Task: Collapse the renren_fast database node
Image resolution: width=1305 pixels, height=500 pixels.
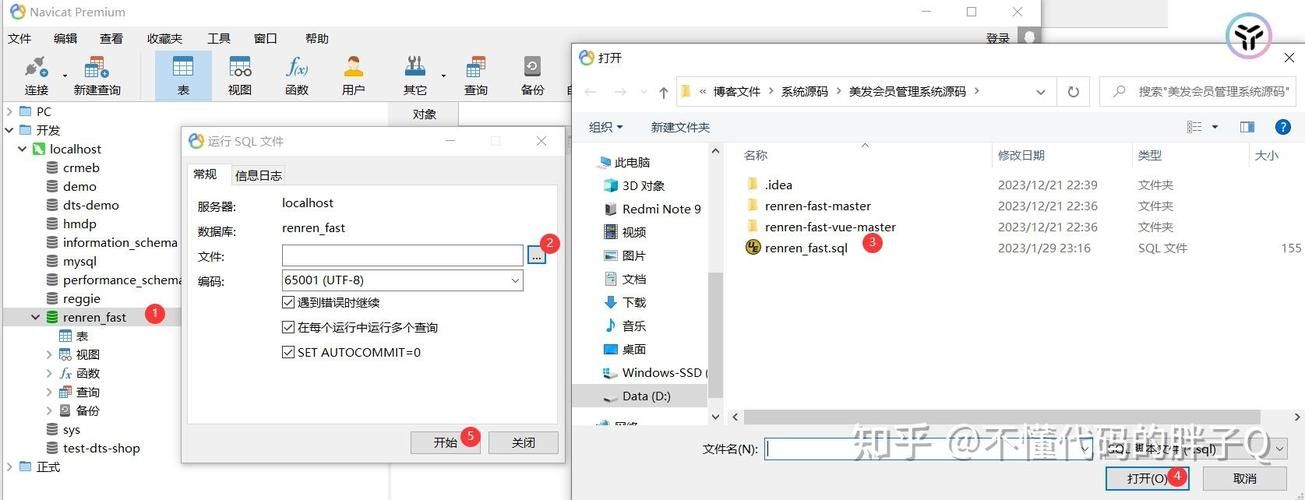Action: [x=36, y=317]
